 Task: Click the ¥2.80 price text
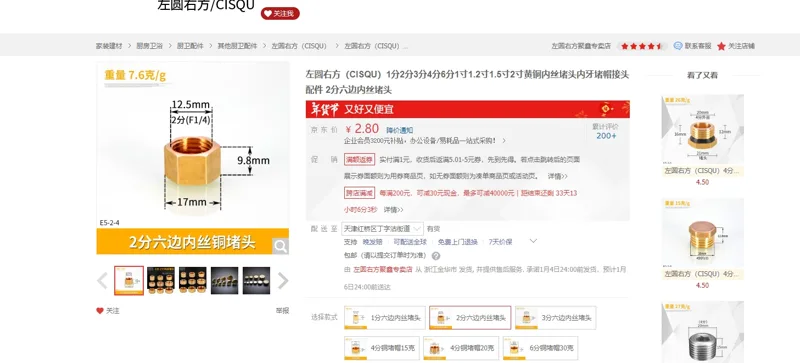[x=362, y=129]
